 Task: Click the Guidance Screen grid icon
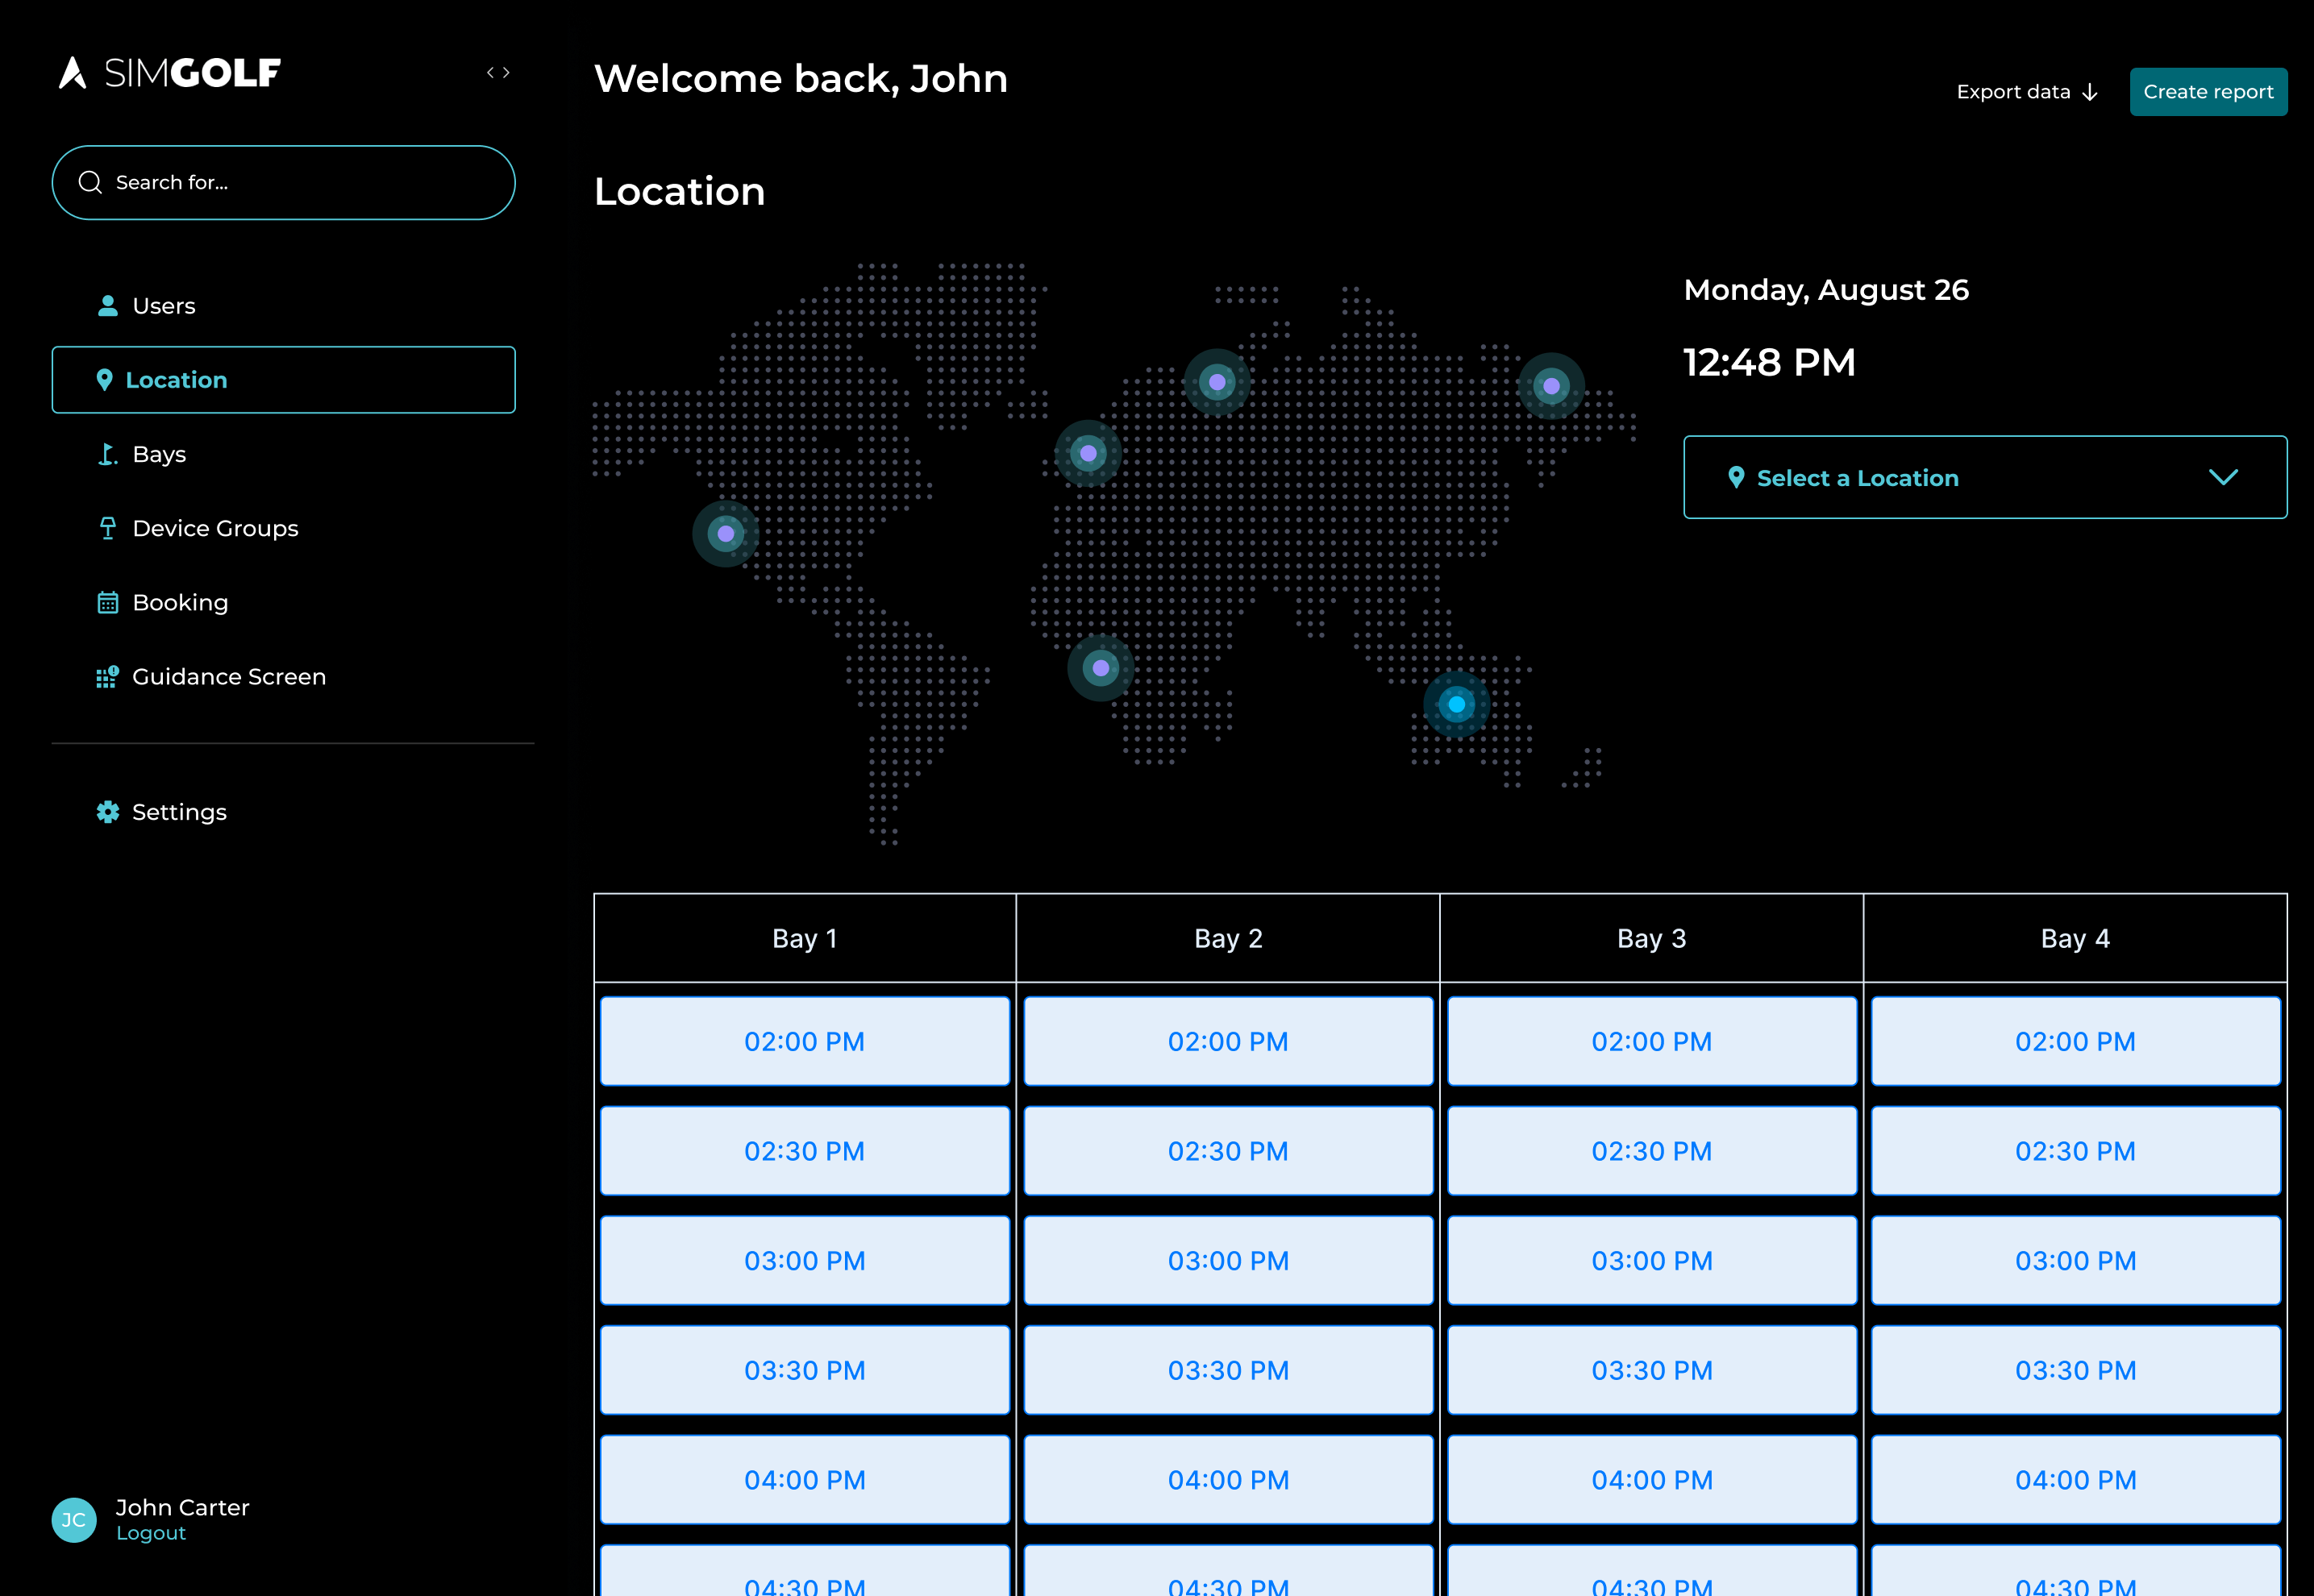(x=107, y=677)
